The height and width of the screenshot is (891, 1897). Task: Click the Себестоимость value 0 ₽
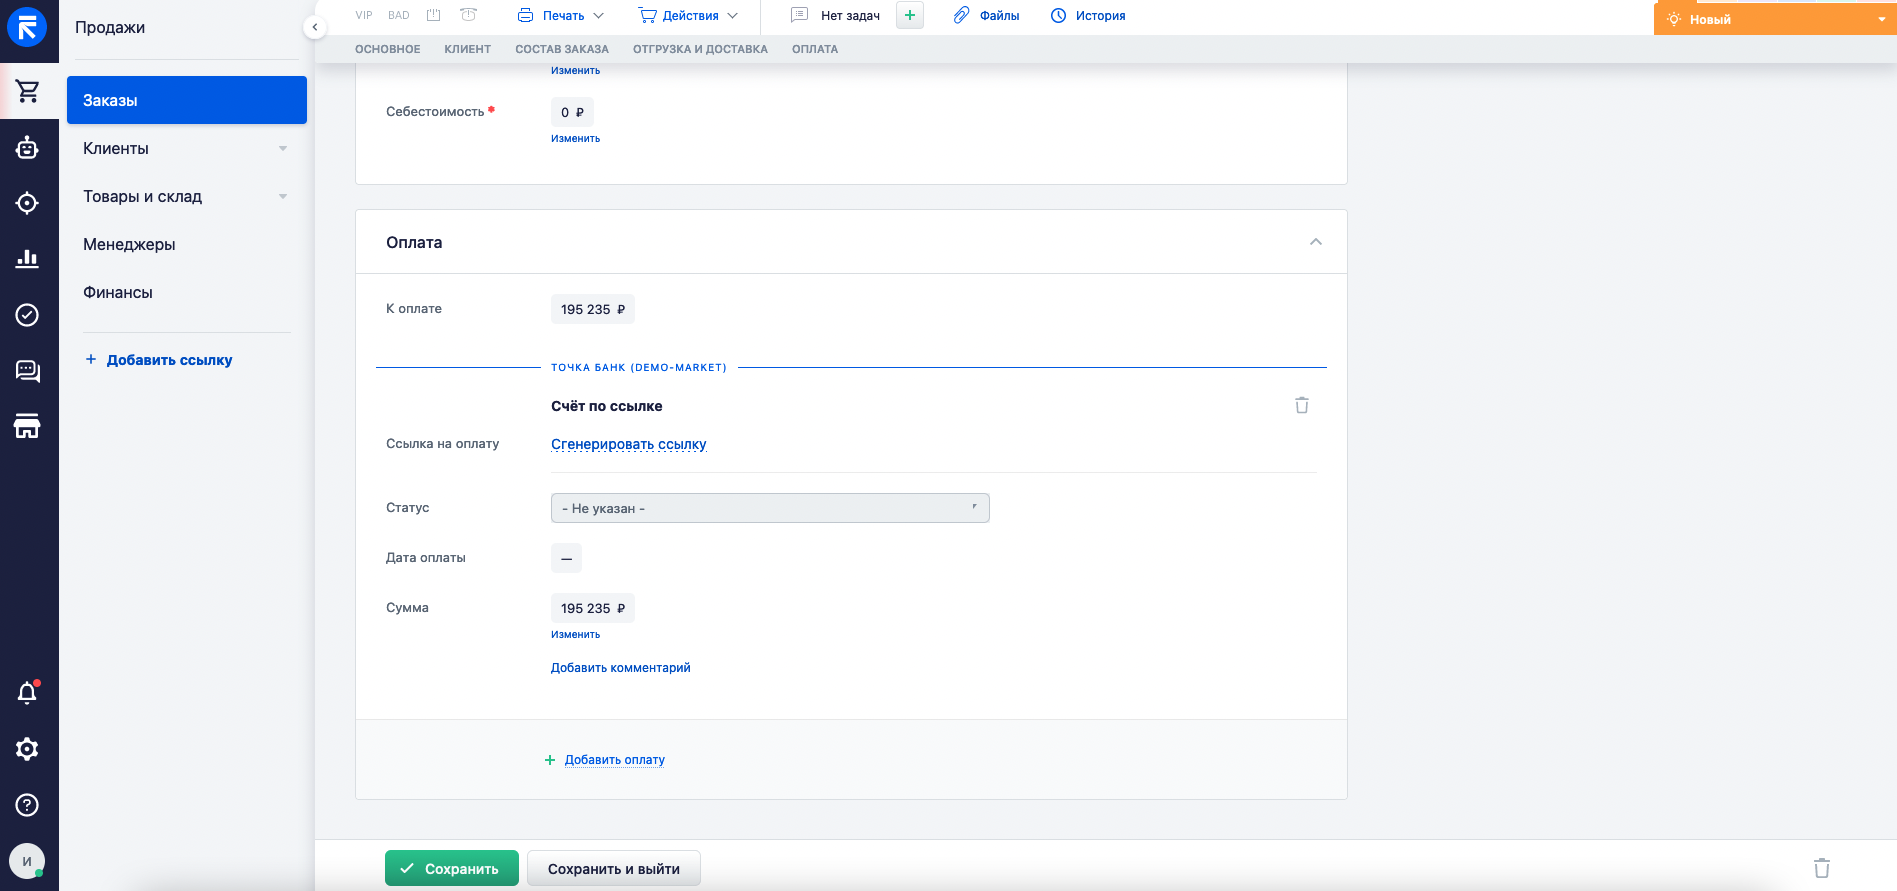point(572,112)
